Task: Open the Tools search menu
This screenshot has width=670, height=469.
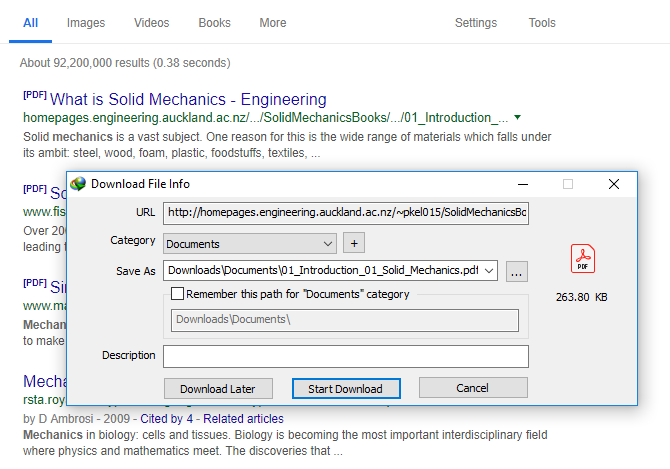Action: (x=542, y=23)
